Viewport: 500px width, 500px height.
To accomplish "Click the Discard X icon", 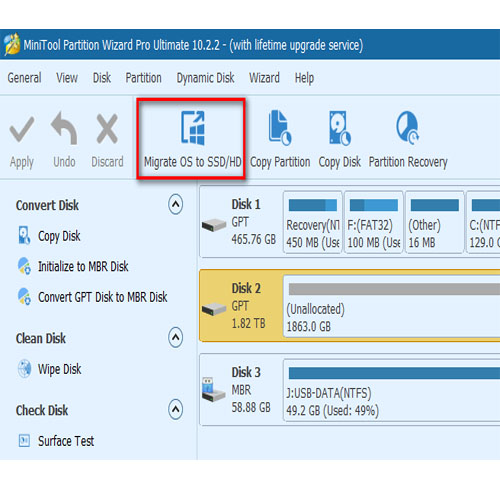I will tap(107, 129).
